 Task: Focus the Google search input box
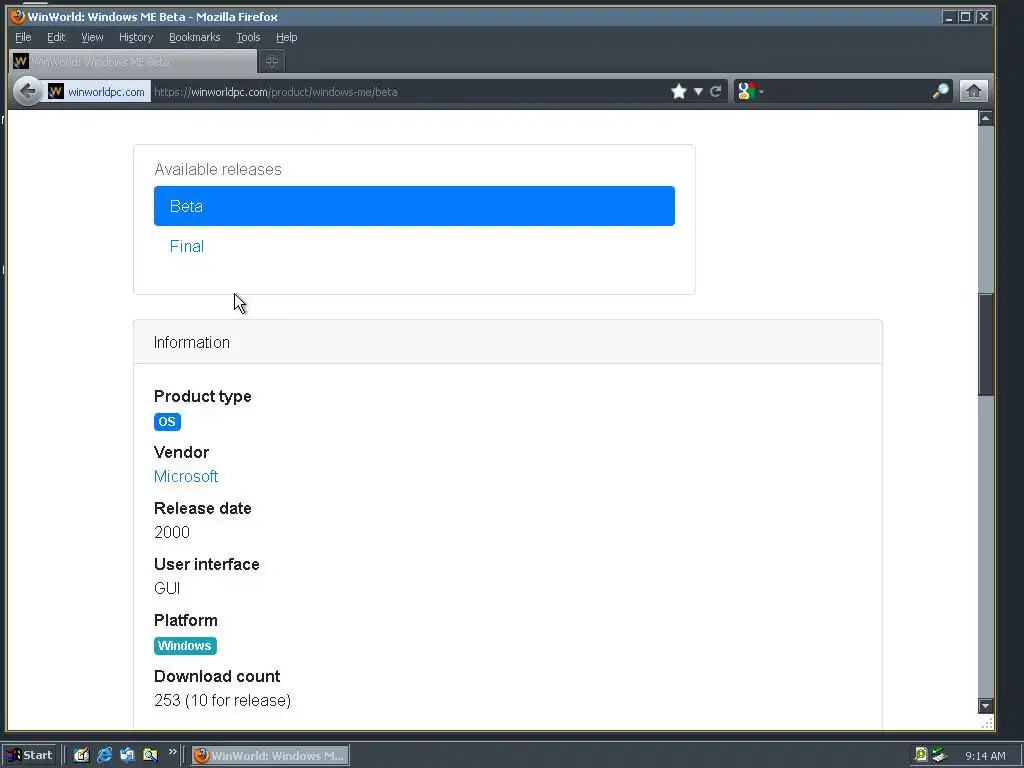point(846,91)
